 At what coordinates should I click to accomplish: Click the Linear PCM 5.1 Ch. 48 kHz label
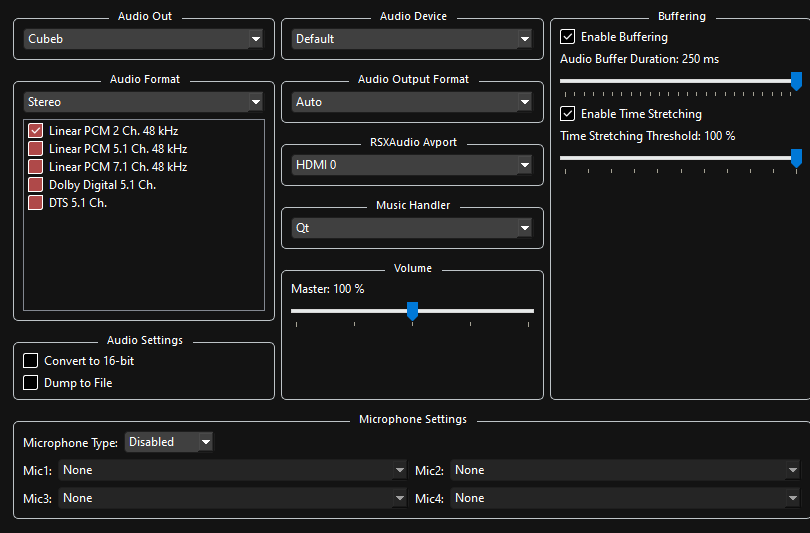click(118, 149)
